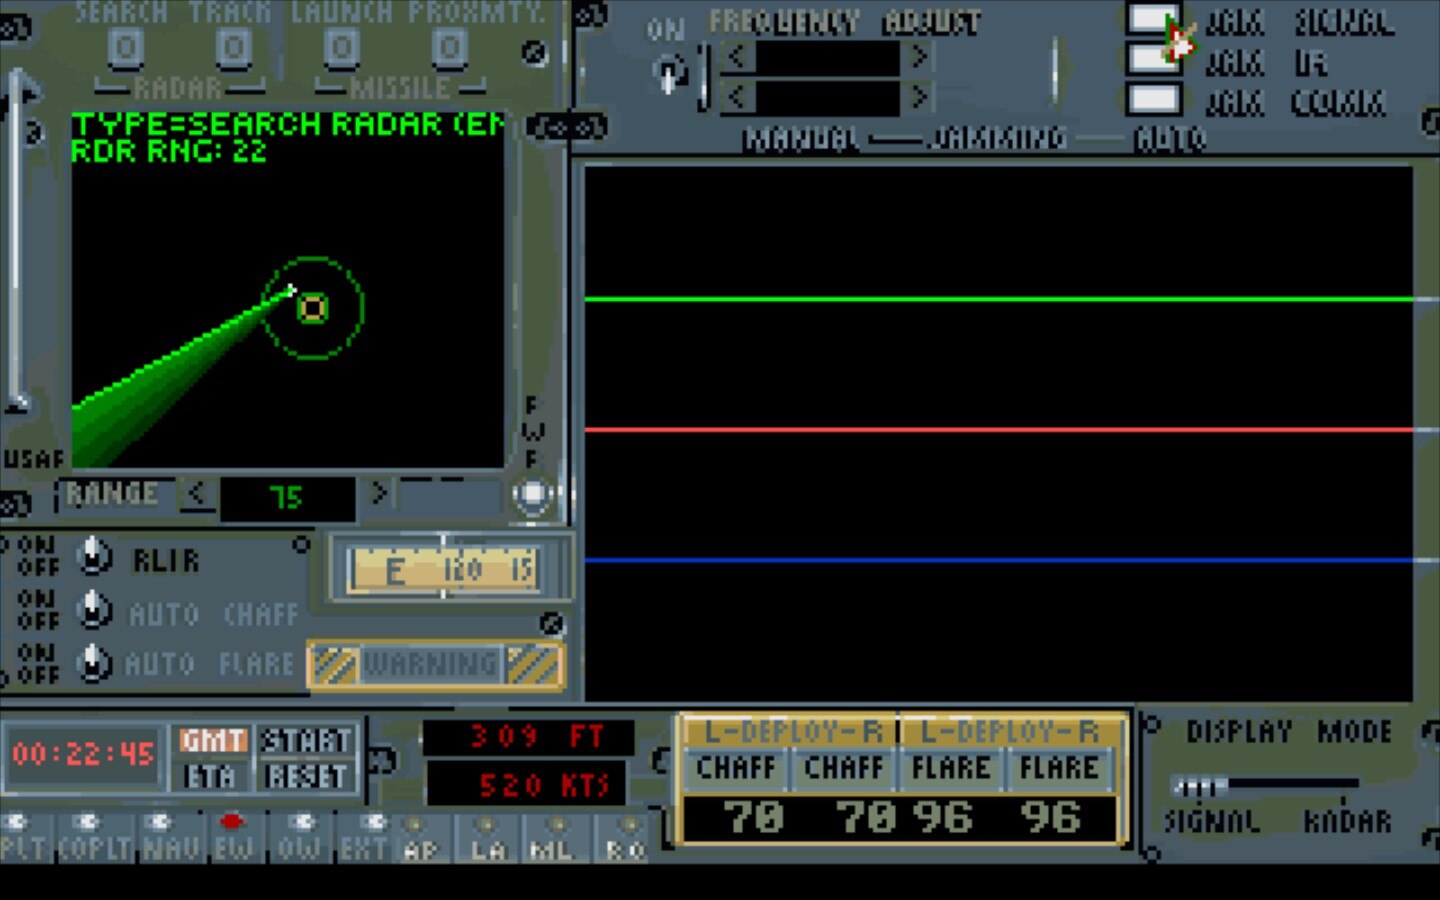Click the LAUNCH missile indicator light
Viewport: 1440px width, 900px height.
[341, 47]
